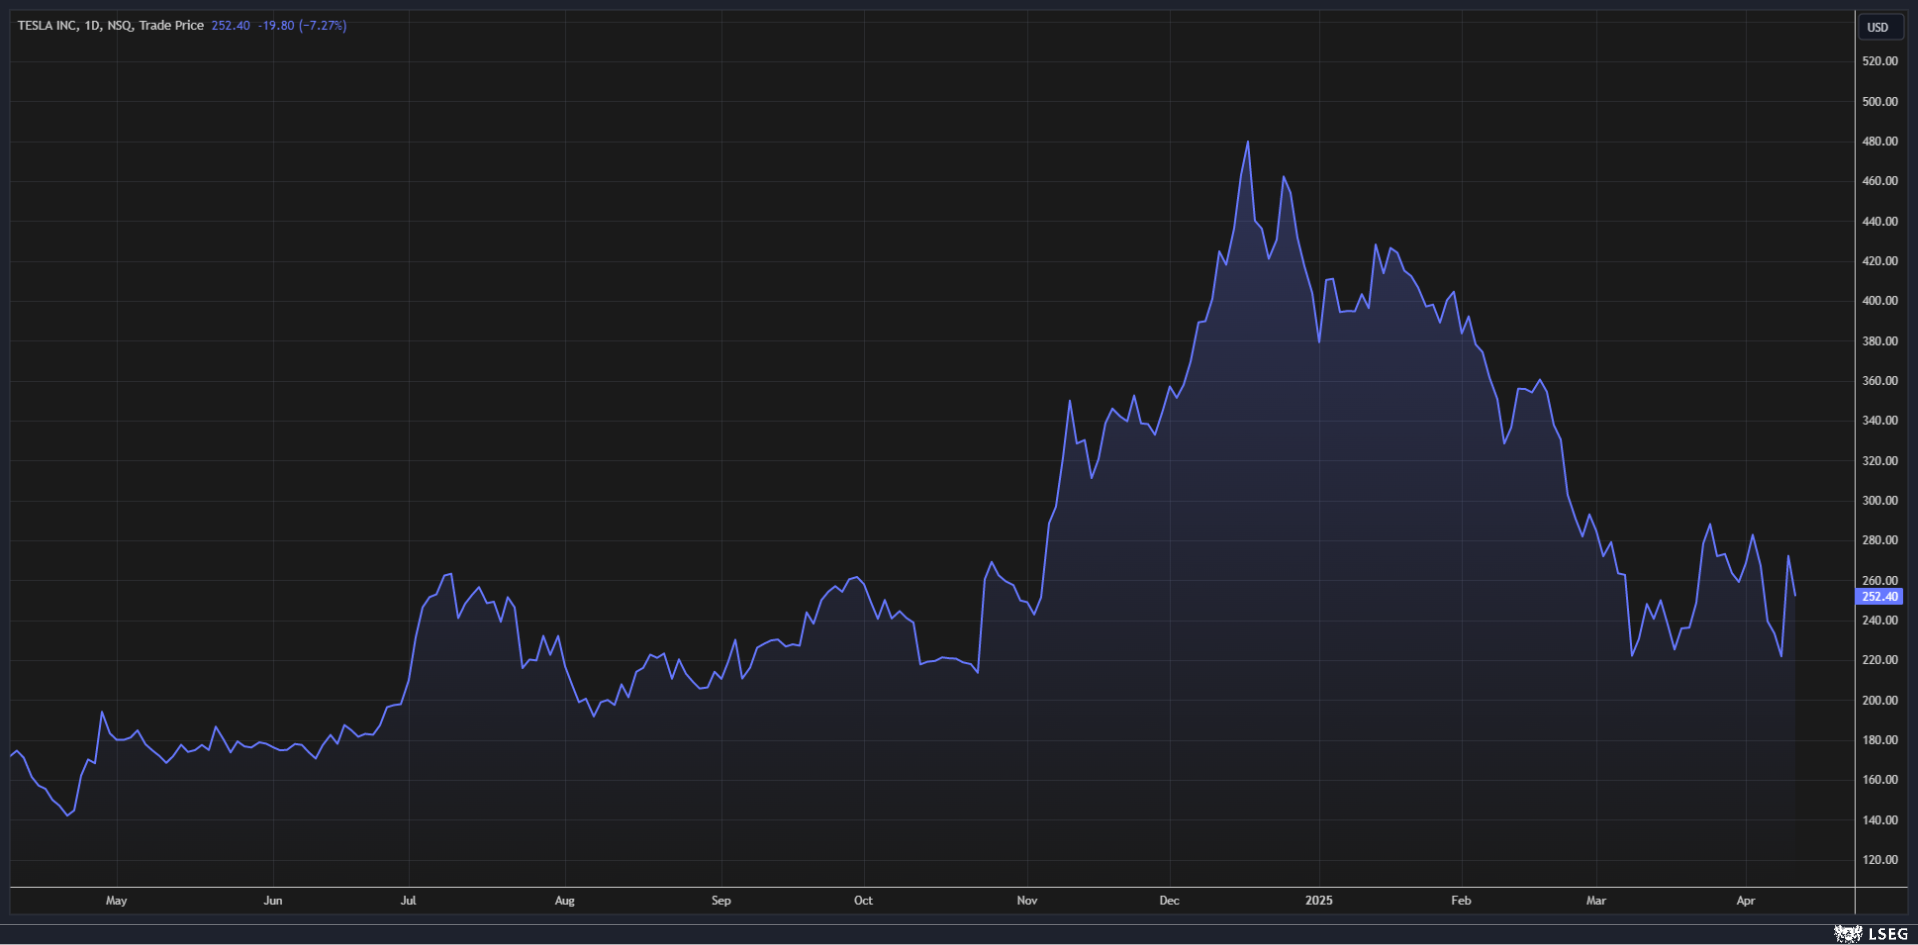This screenshot has height=945, width=1918.
Task: Click the 460.00 price axis label
Action: coord(1880,181)
